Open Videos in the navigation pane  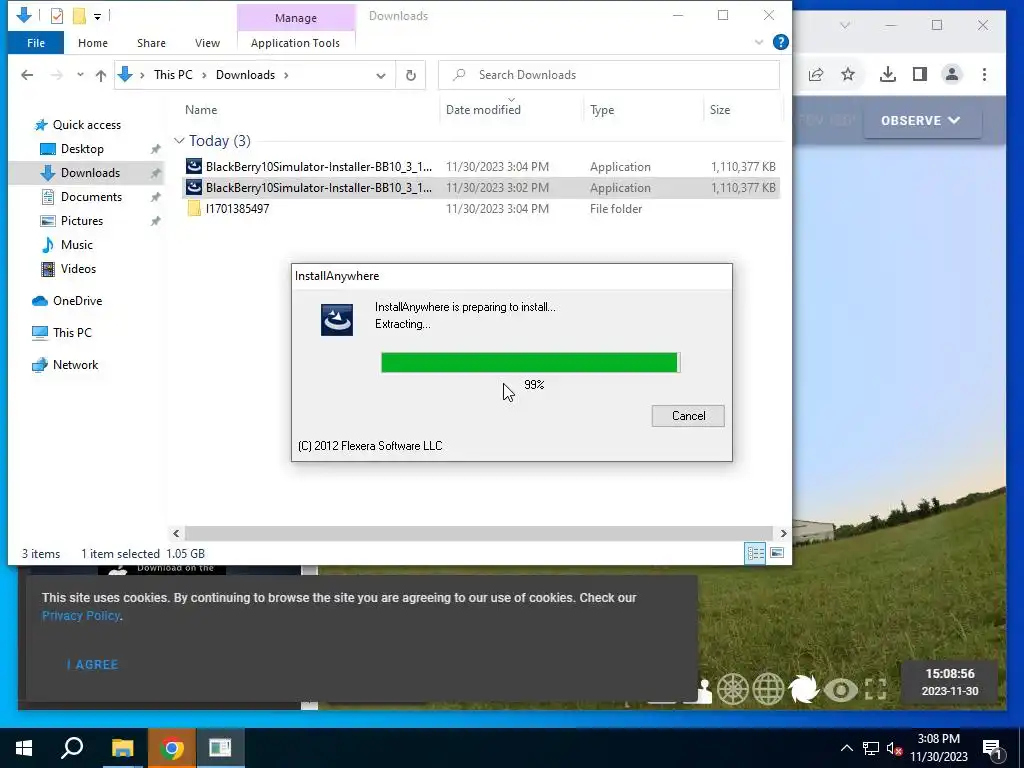click(78, 269)
